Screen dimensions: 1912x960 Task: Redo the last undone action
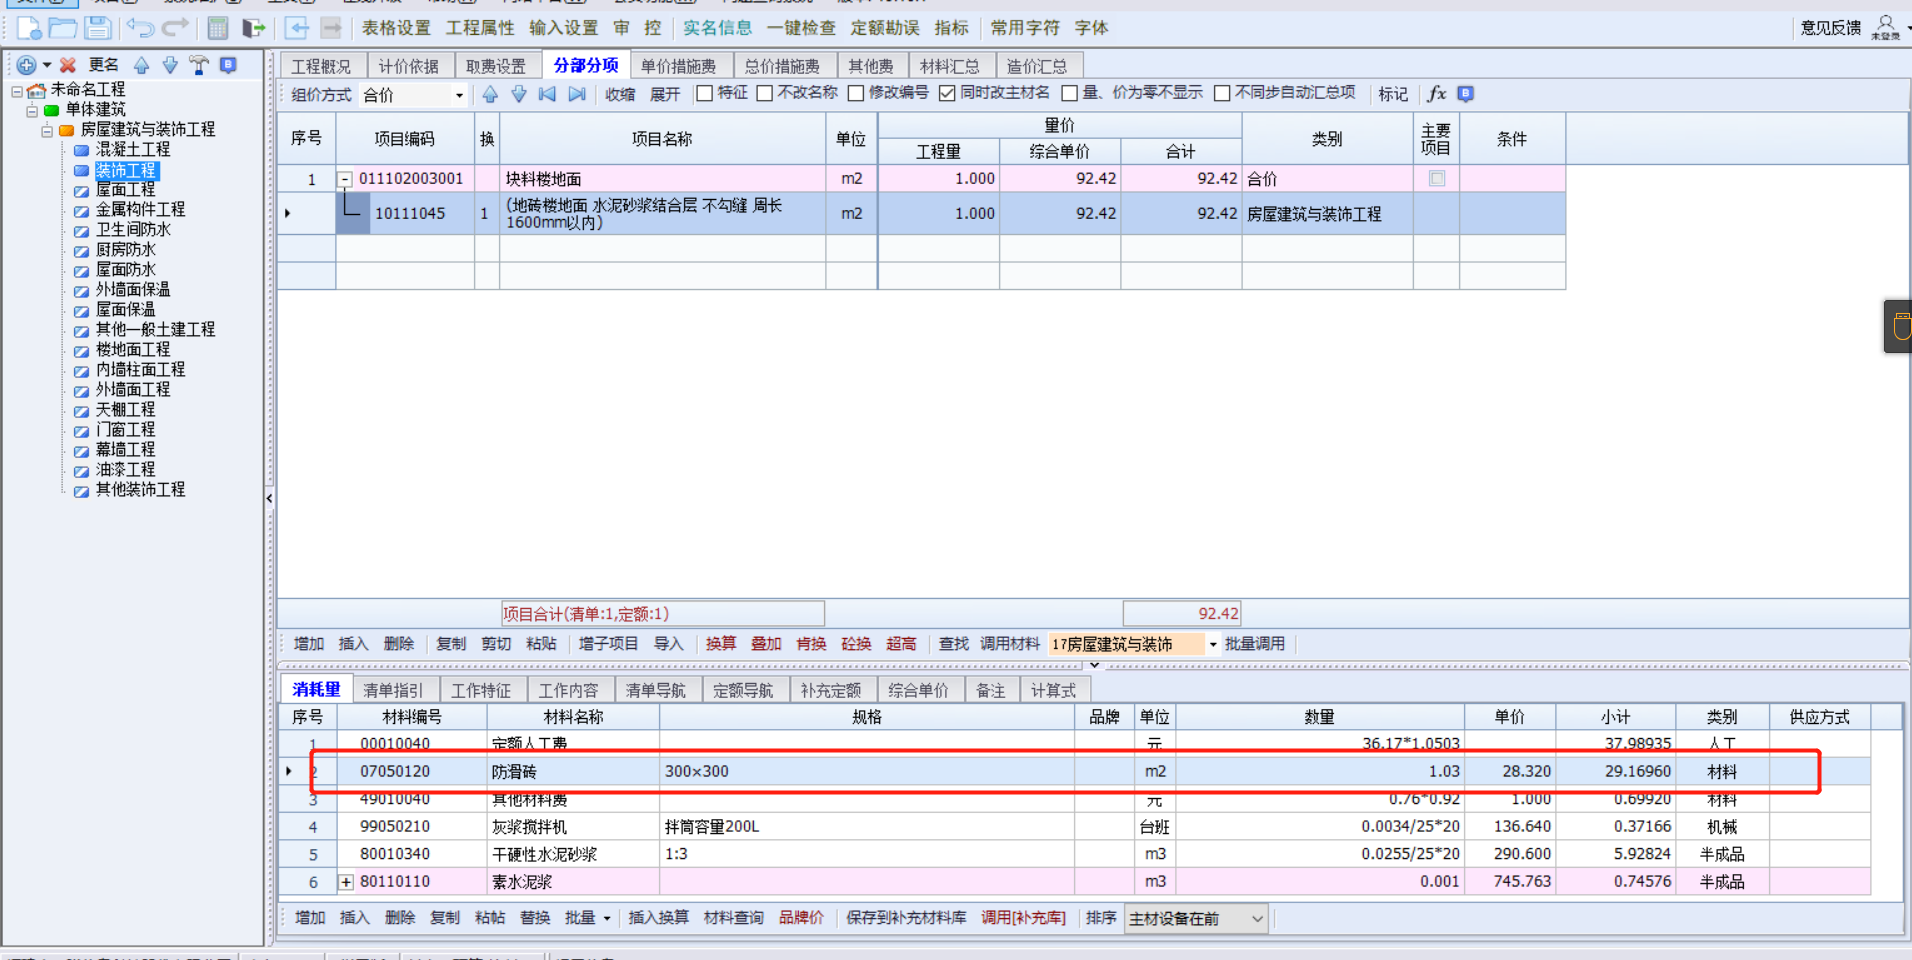point(175,28)
